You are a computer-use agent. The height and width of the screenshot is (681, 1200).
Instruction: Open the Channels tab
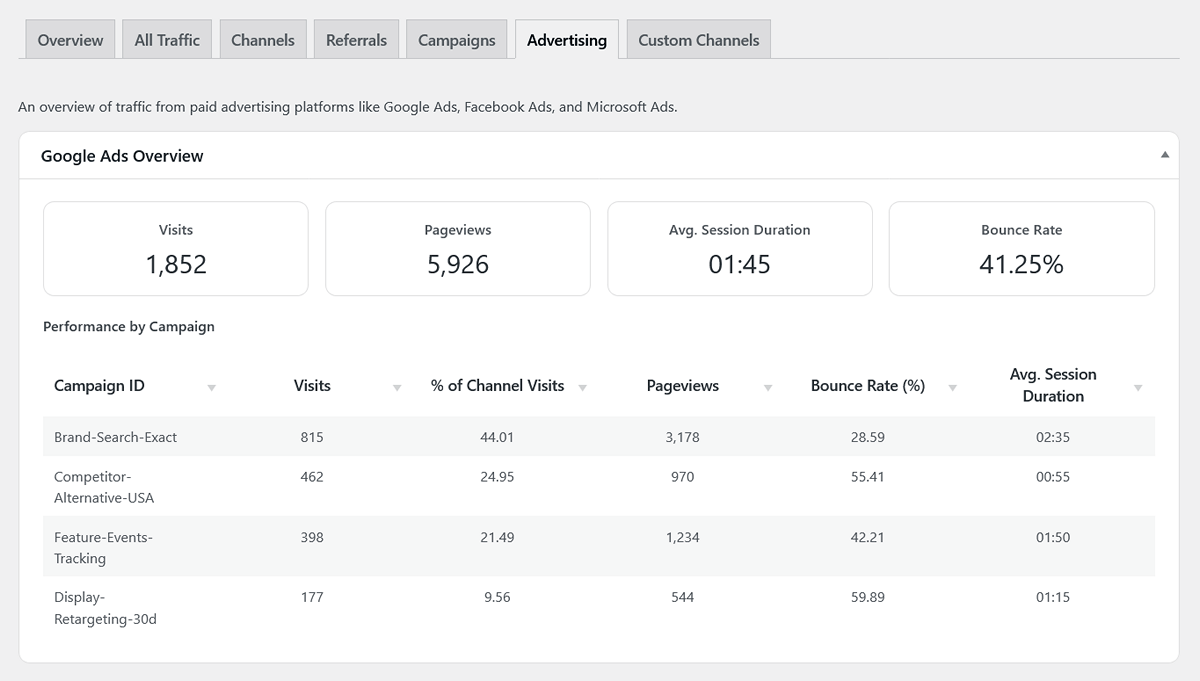tap(262, 39)
